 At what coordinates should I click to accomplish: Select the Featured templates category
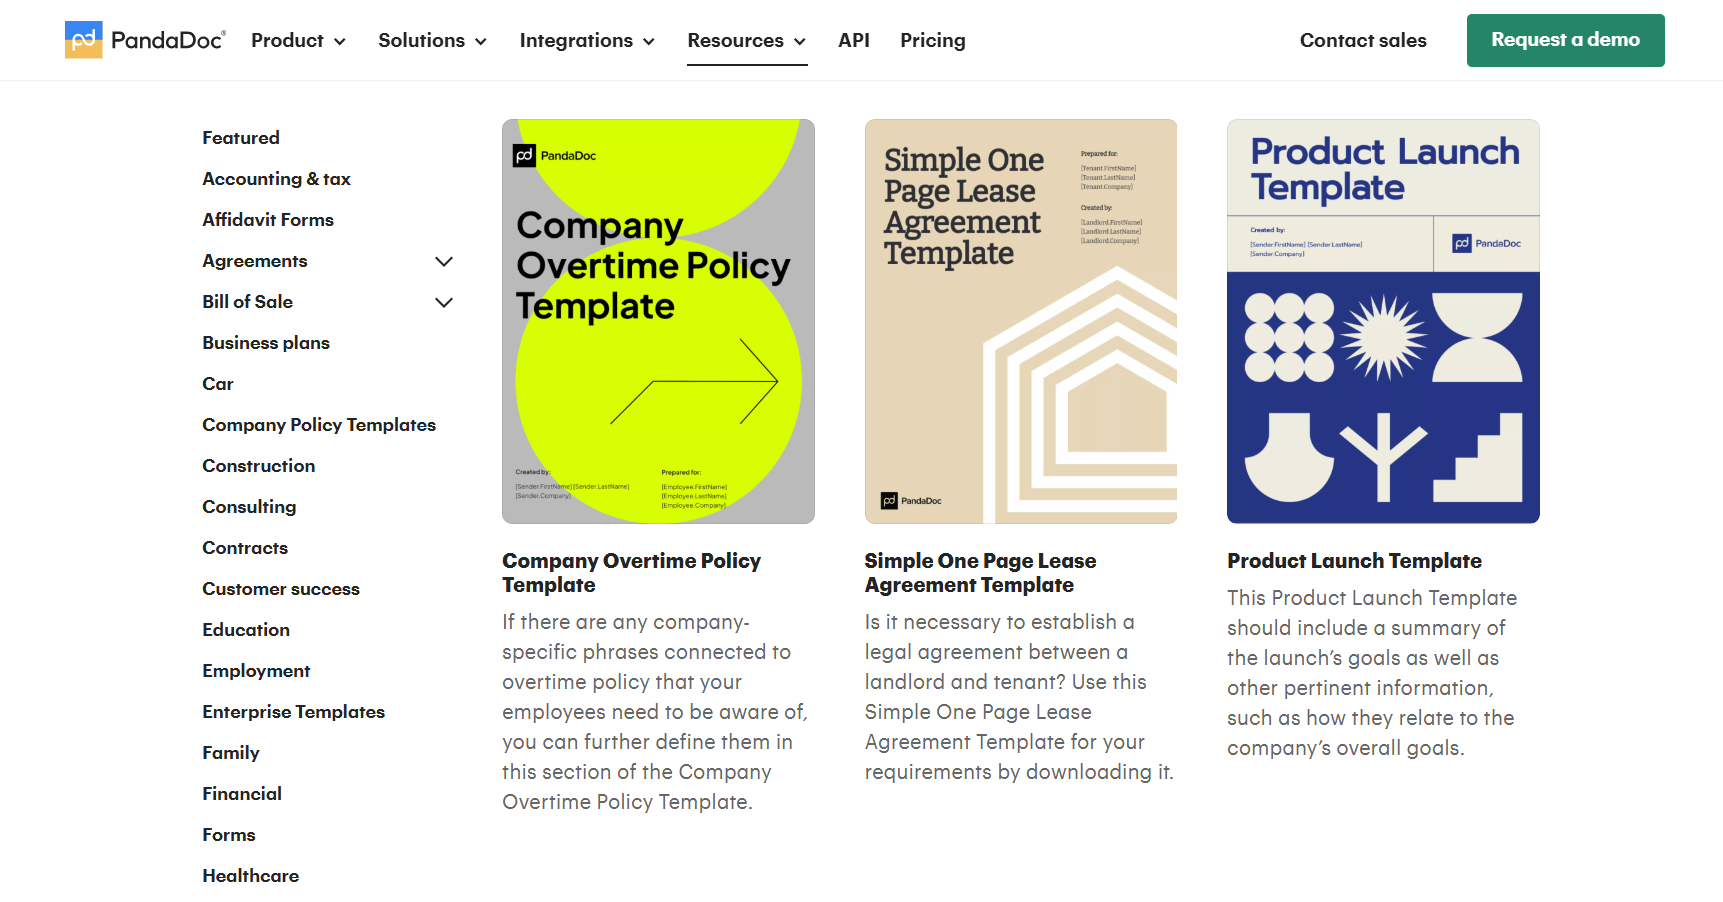(x=241, y=138)
